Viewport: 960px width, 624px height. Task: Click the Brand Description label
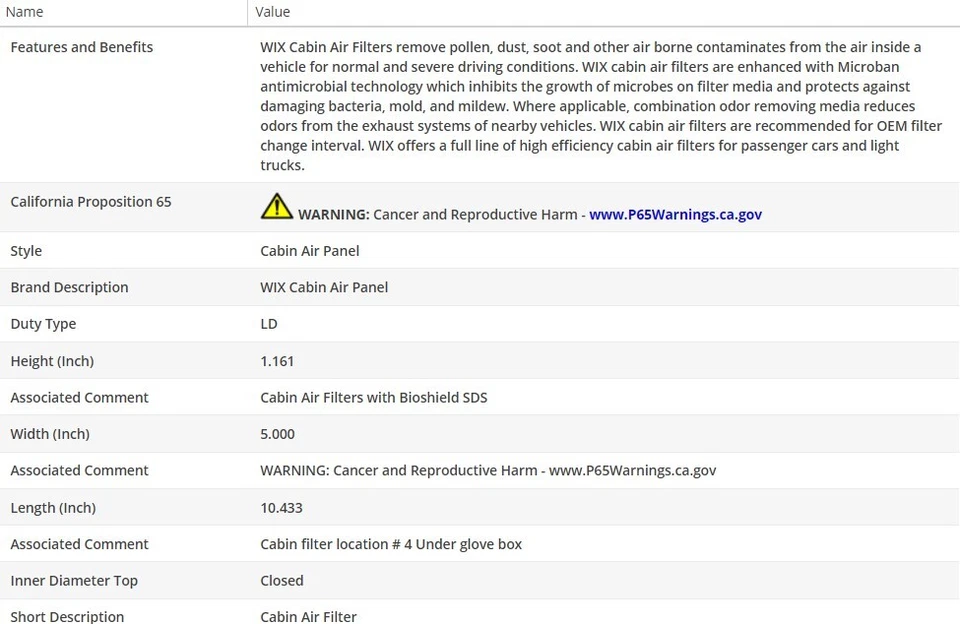click(x=69, y=287)
